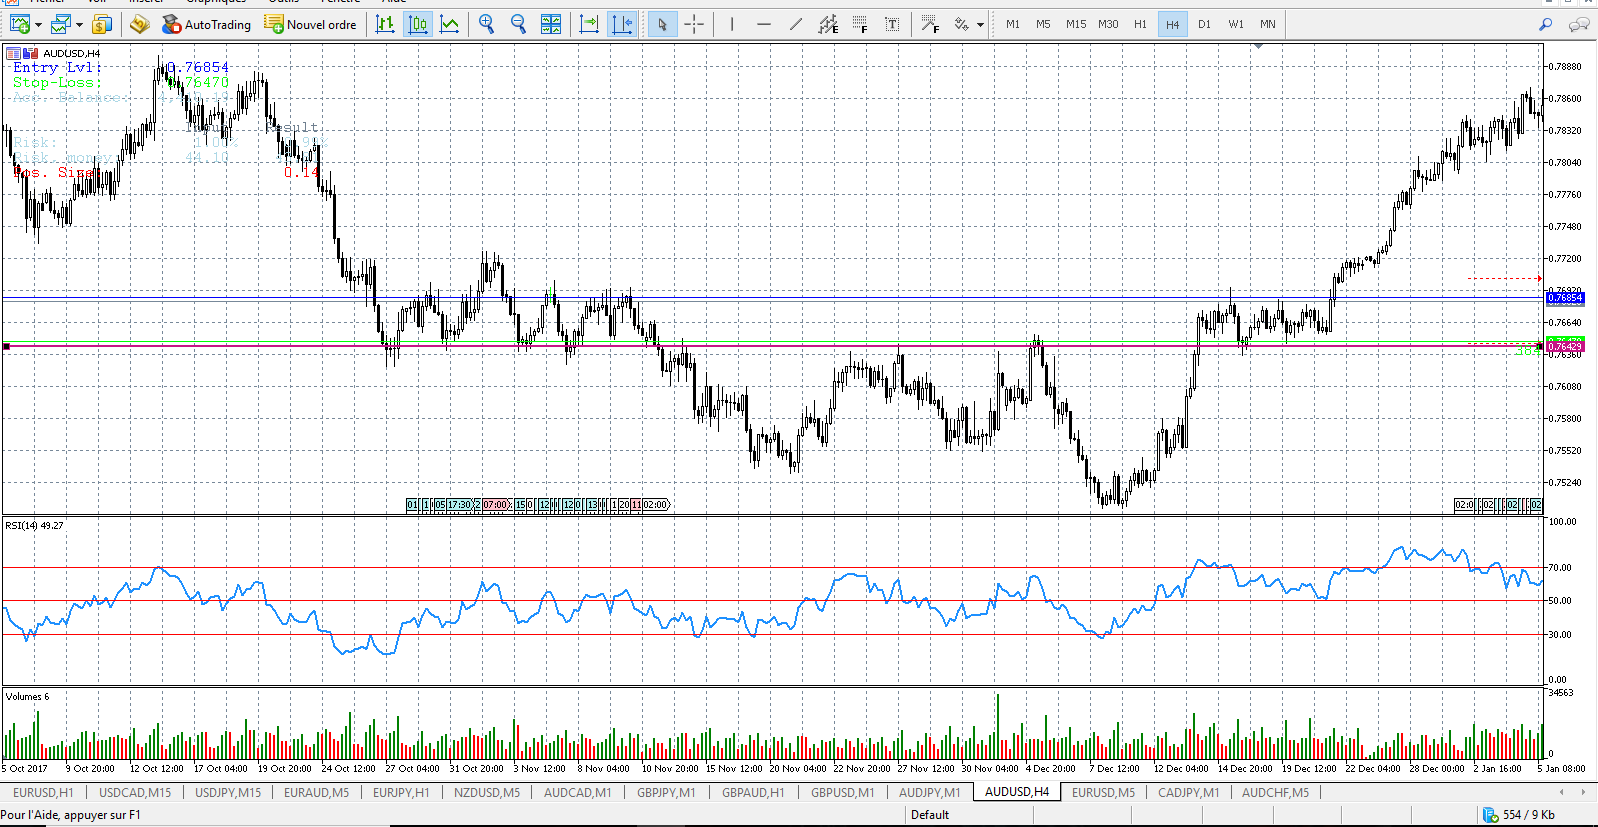Image resolution: width=1598 pixels, height=827 pixels.
Task: Select the vertical line drawing tool
Action: coord(732,24)
